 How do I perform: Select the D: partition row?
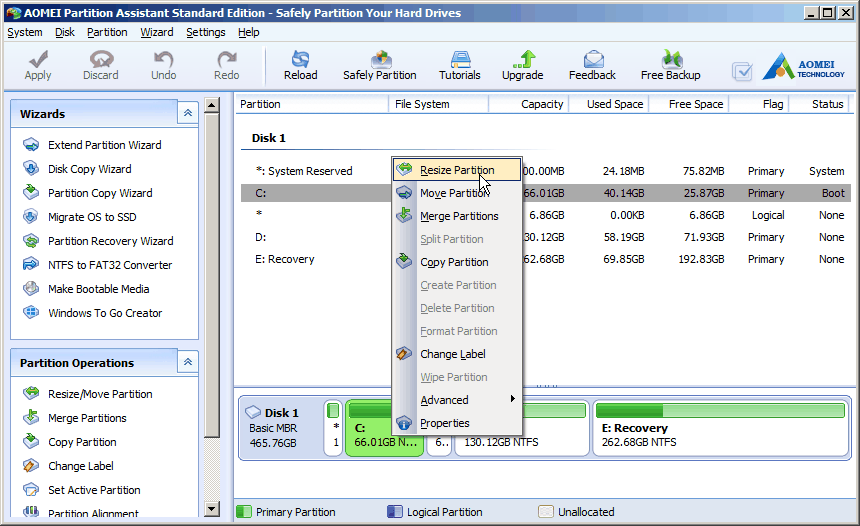(546, 237)
